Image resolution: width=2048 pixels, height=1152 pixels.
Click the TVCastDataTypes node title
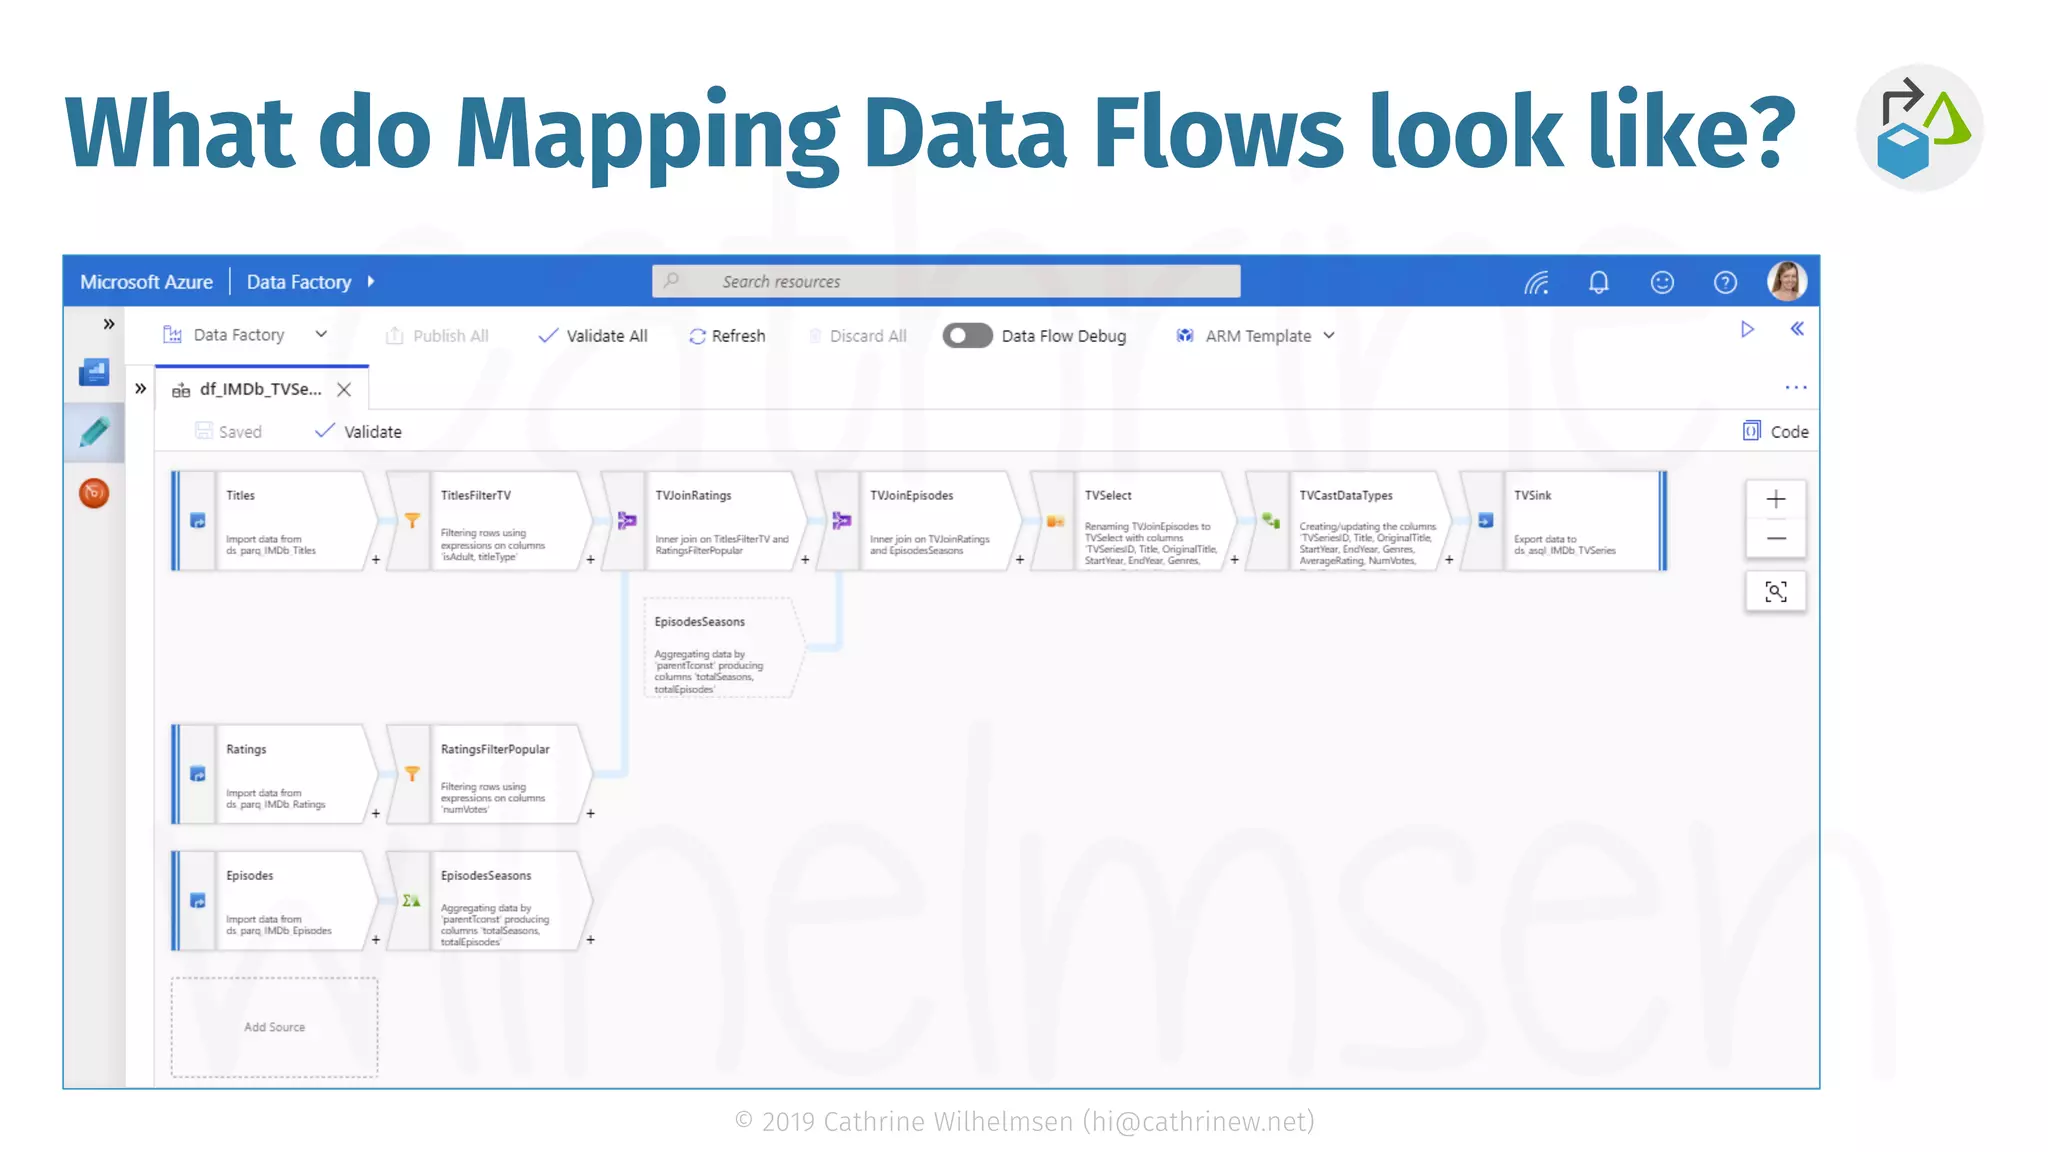tap(1346, 496)
